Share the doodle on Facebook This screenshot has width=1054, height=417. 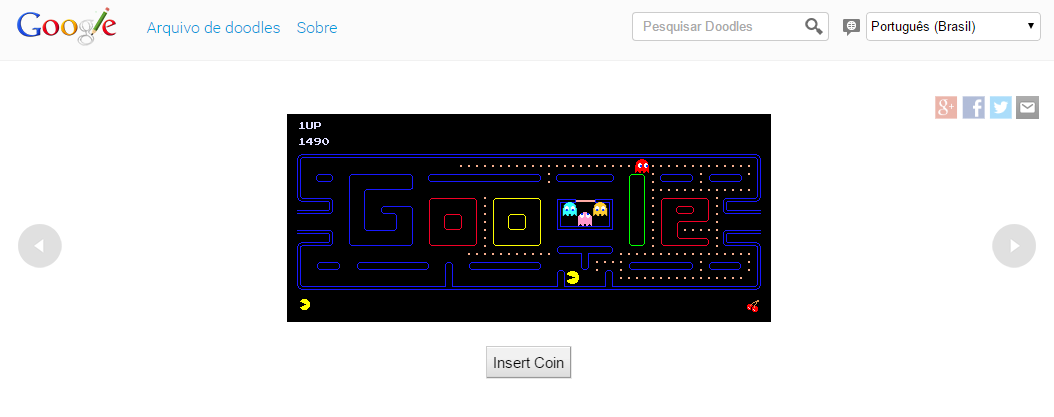973,107
